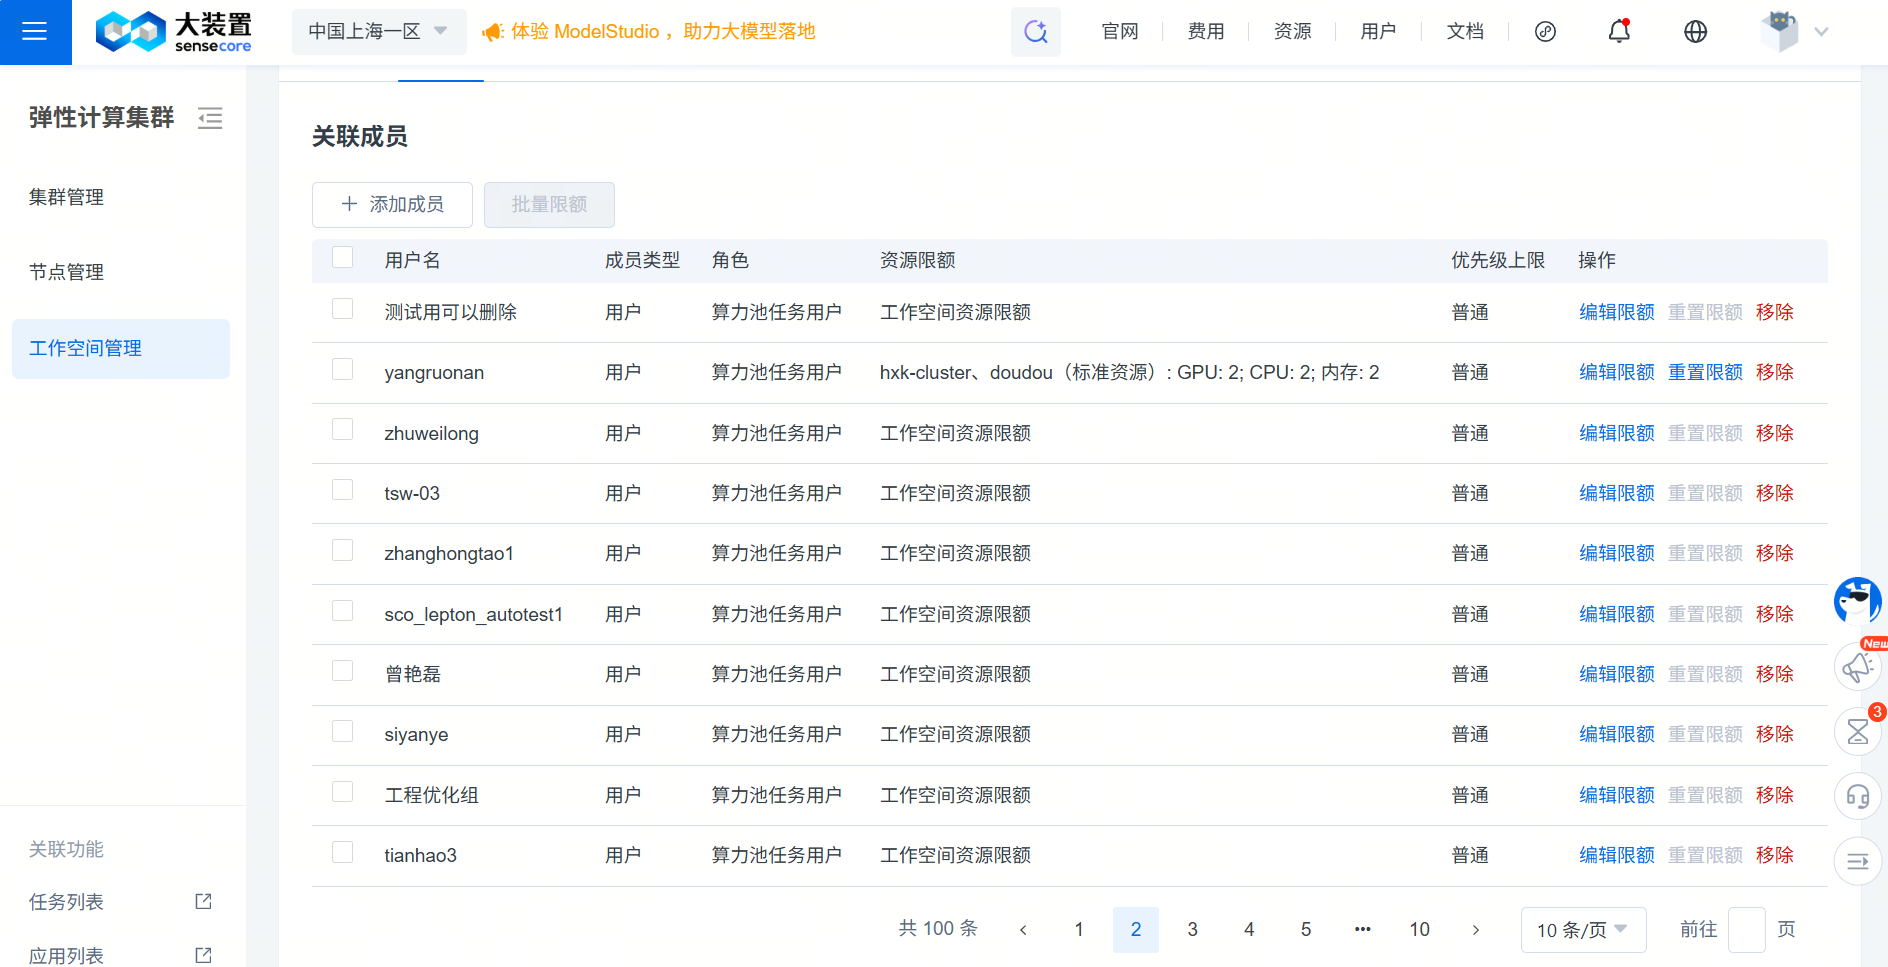Screen dimensions: 1888x967
Task: Open the headset customer support icon
Action: 1857,797
